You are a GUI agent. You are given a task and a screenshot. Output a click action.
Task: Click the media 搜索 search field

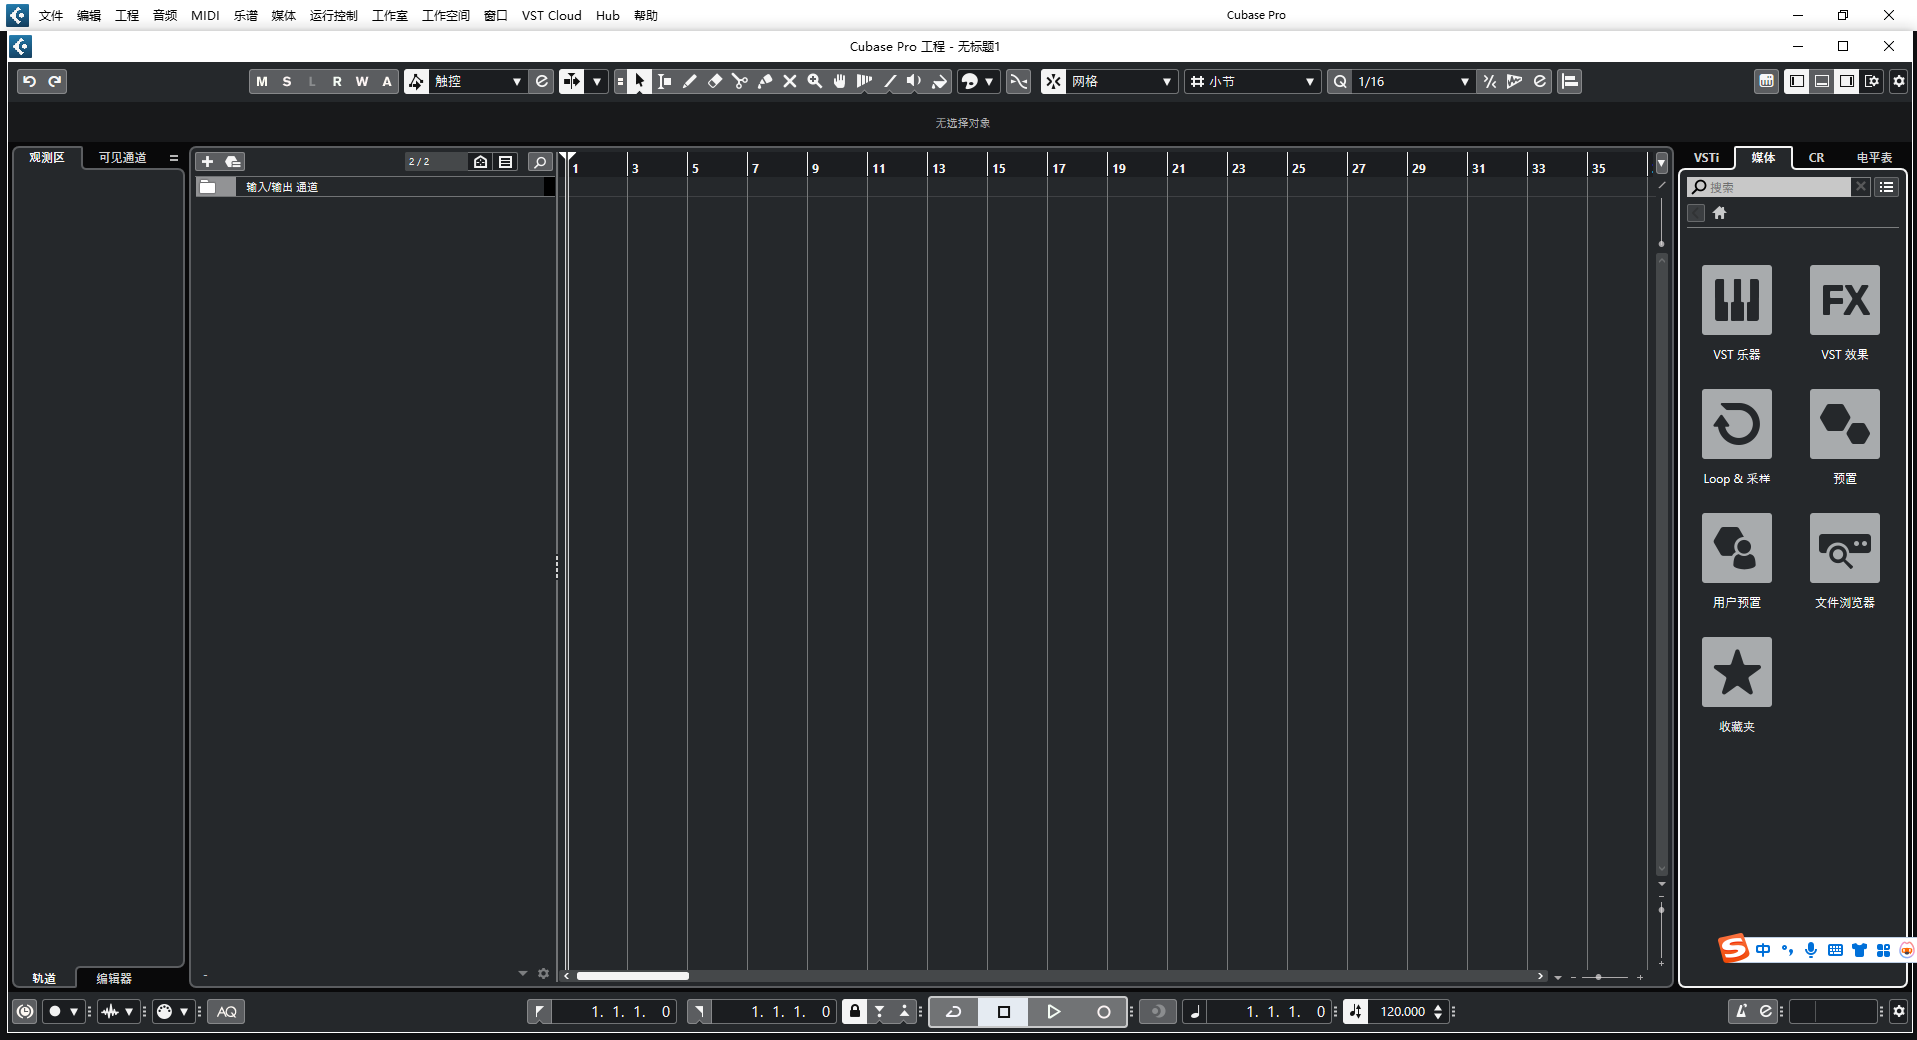point(1776,187)
